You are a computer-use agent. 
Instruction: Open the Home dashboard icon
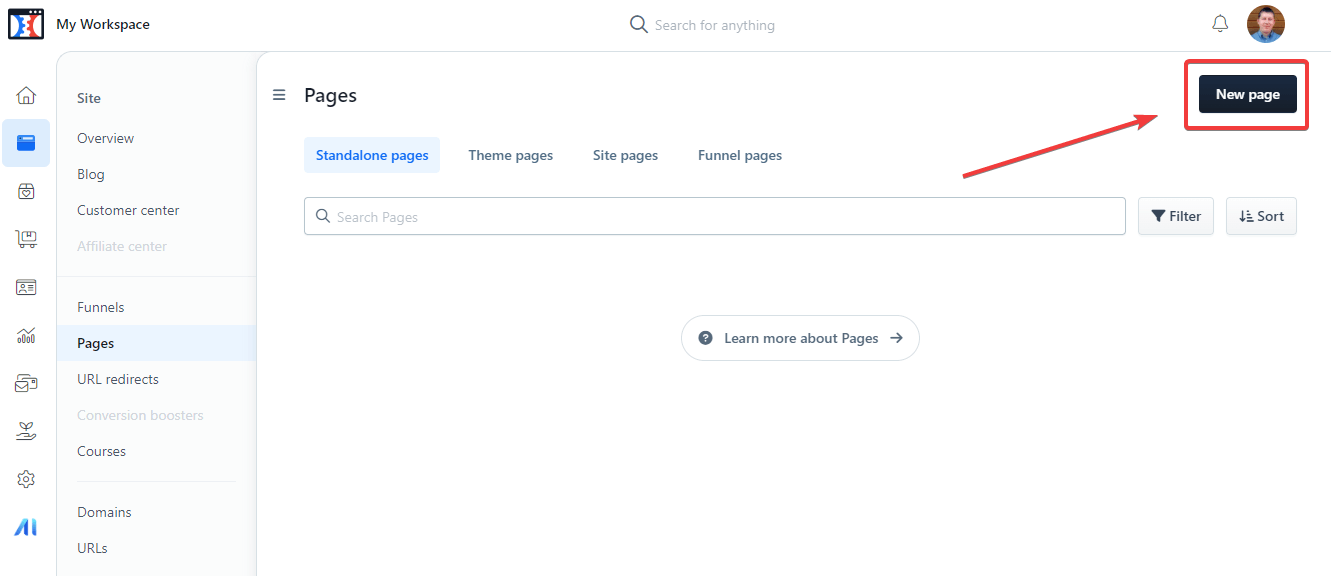pos(26,94)
